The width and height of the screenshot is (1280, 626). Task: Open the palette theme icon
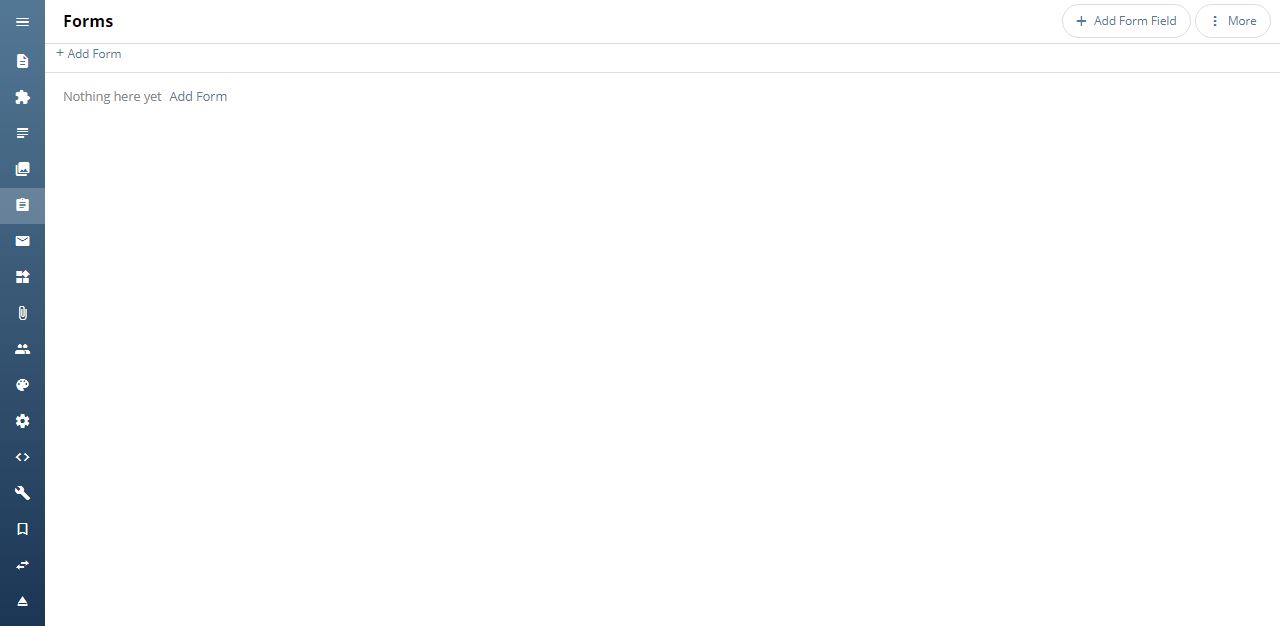pyautogui.click(x=22, y=385)
